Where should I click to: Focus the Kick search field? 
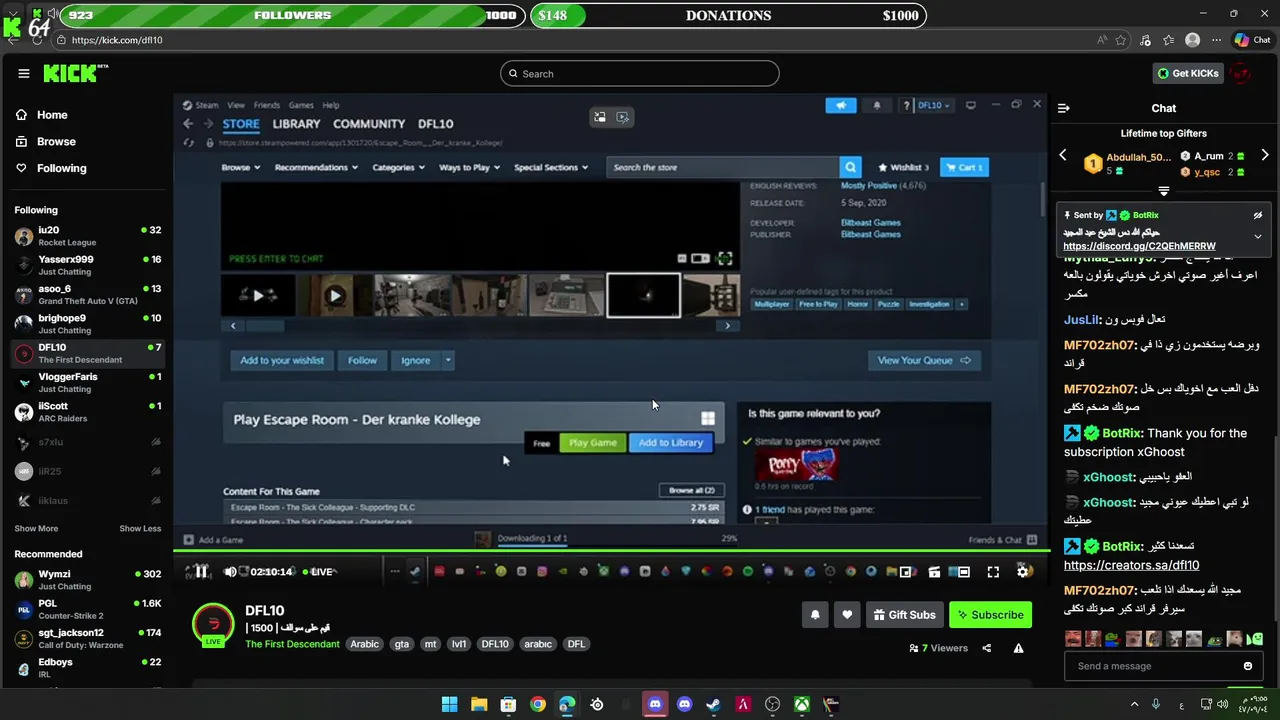click(640, 73)
